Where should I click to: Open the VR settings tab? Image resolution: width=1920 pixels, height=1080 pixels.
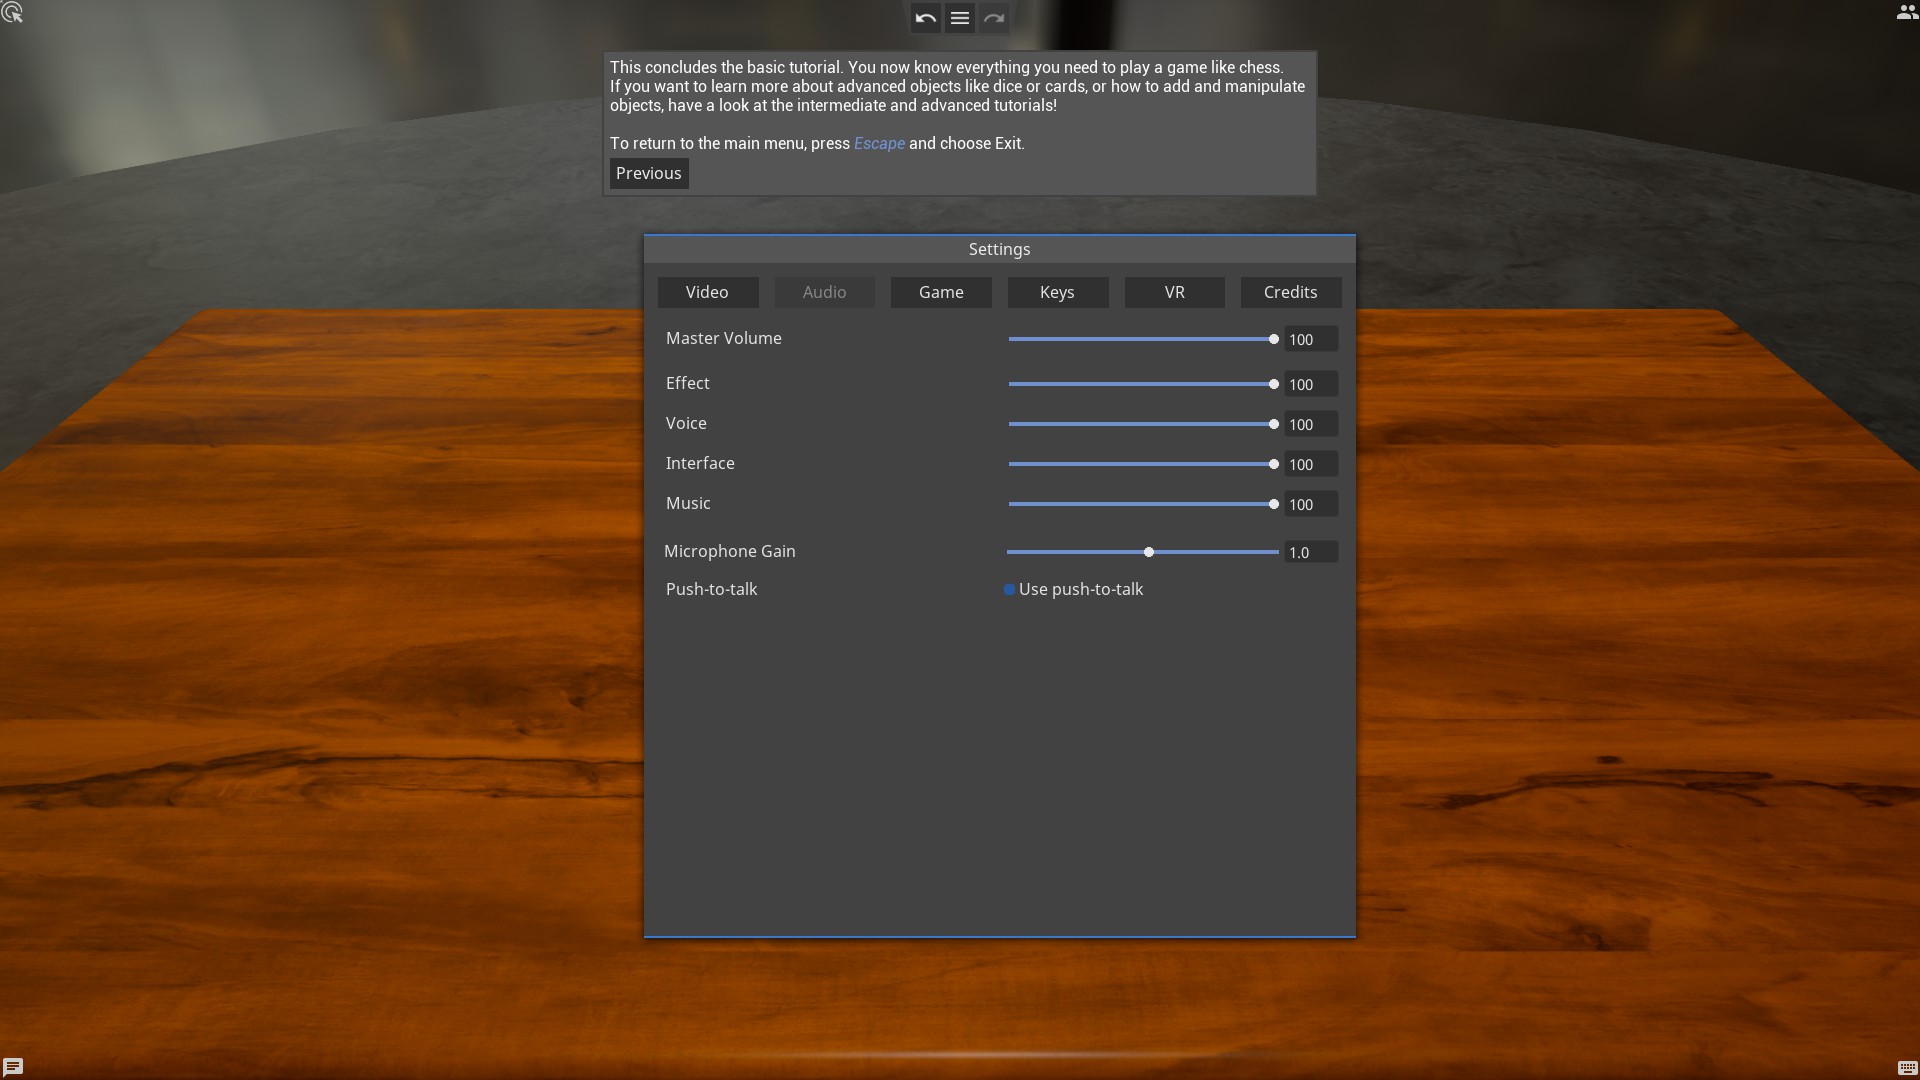(x=1174, y=292)
